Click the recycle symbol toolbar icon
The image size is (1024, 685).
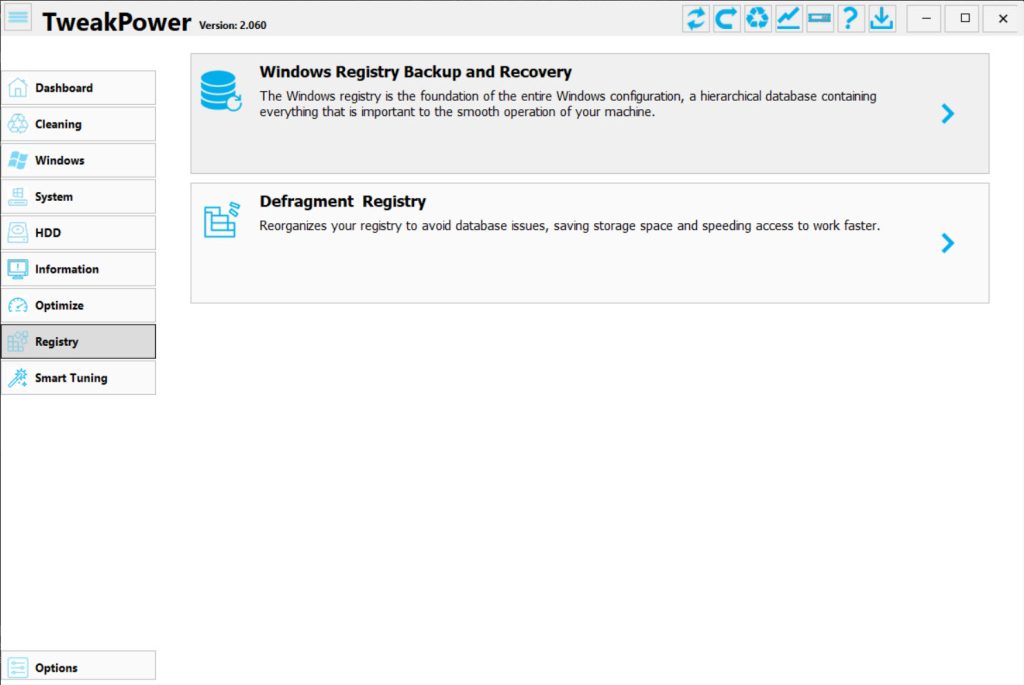758,18
